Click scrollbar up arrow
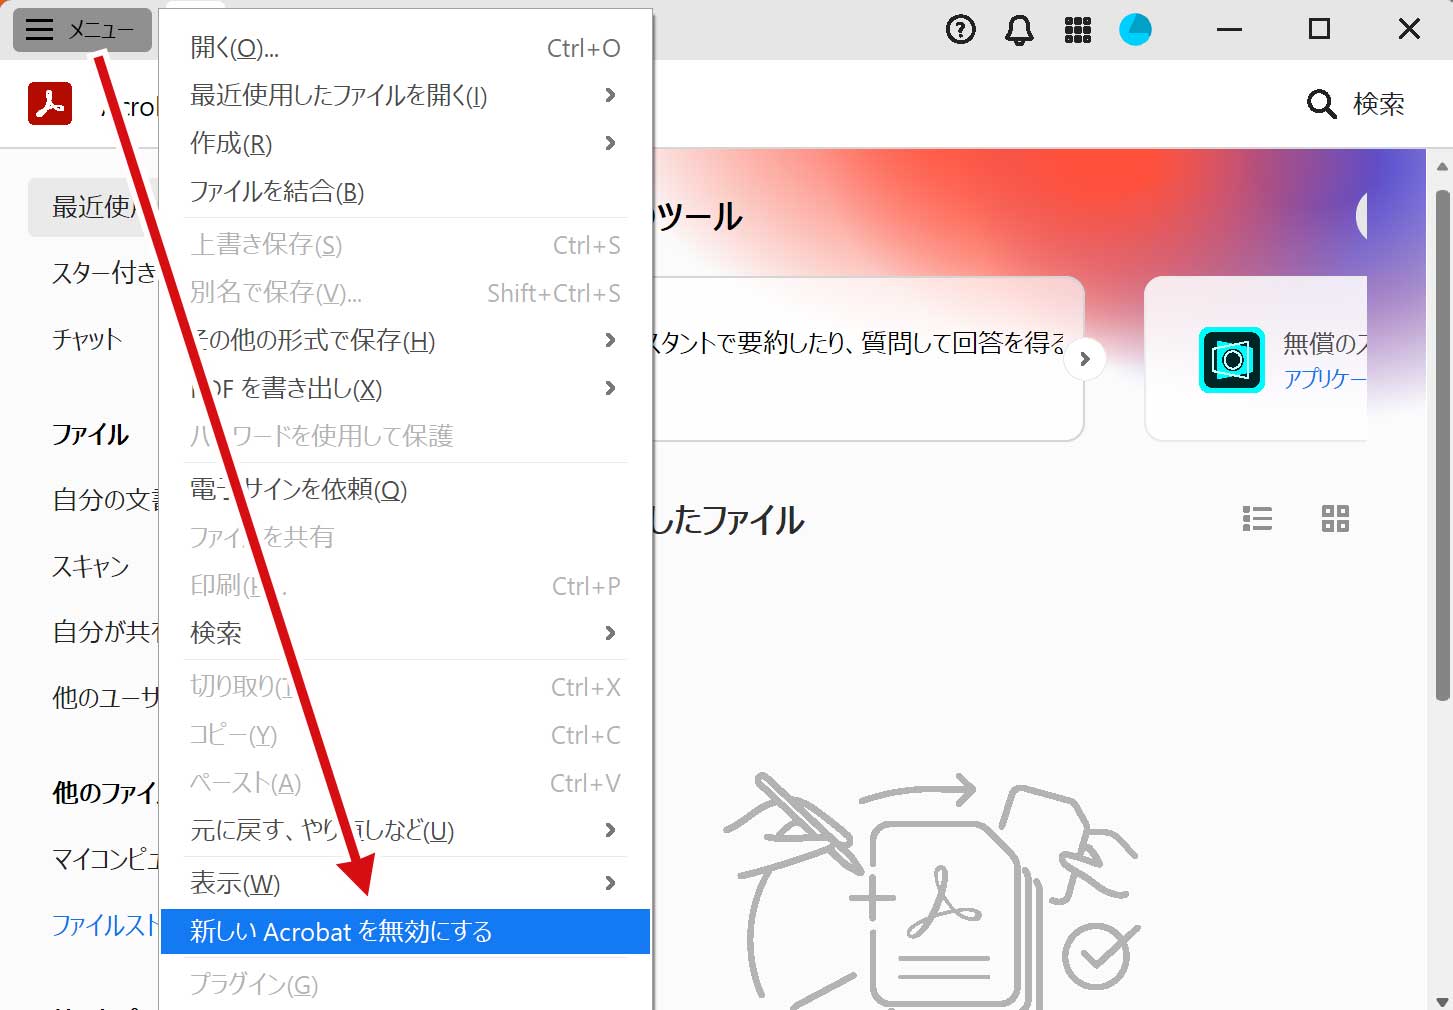 [1442, 167]
